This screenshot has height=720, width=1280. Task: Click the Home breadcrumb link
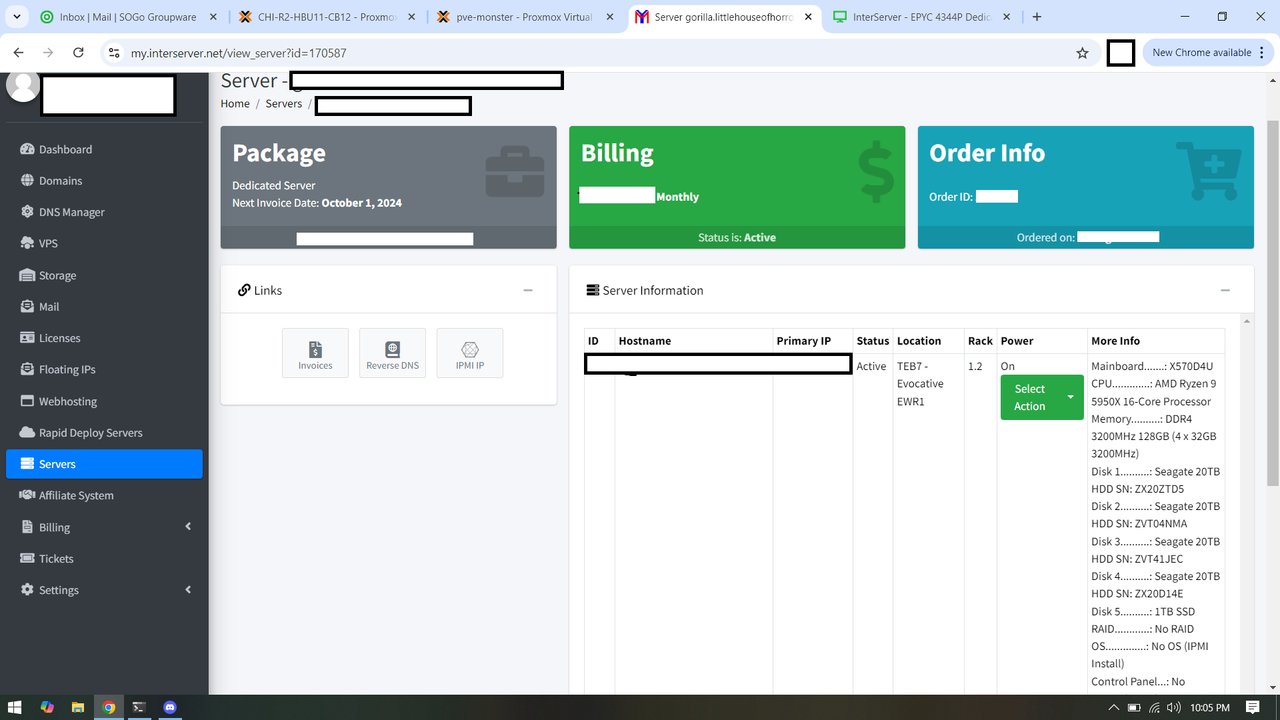[x=235, y=104]
